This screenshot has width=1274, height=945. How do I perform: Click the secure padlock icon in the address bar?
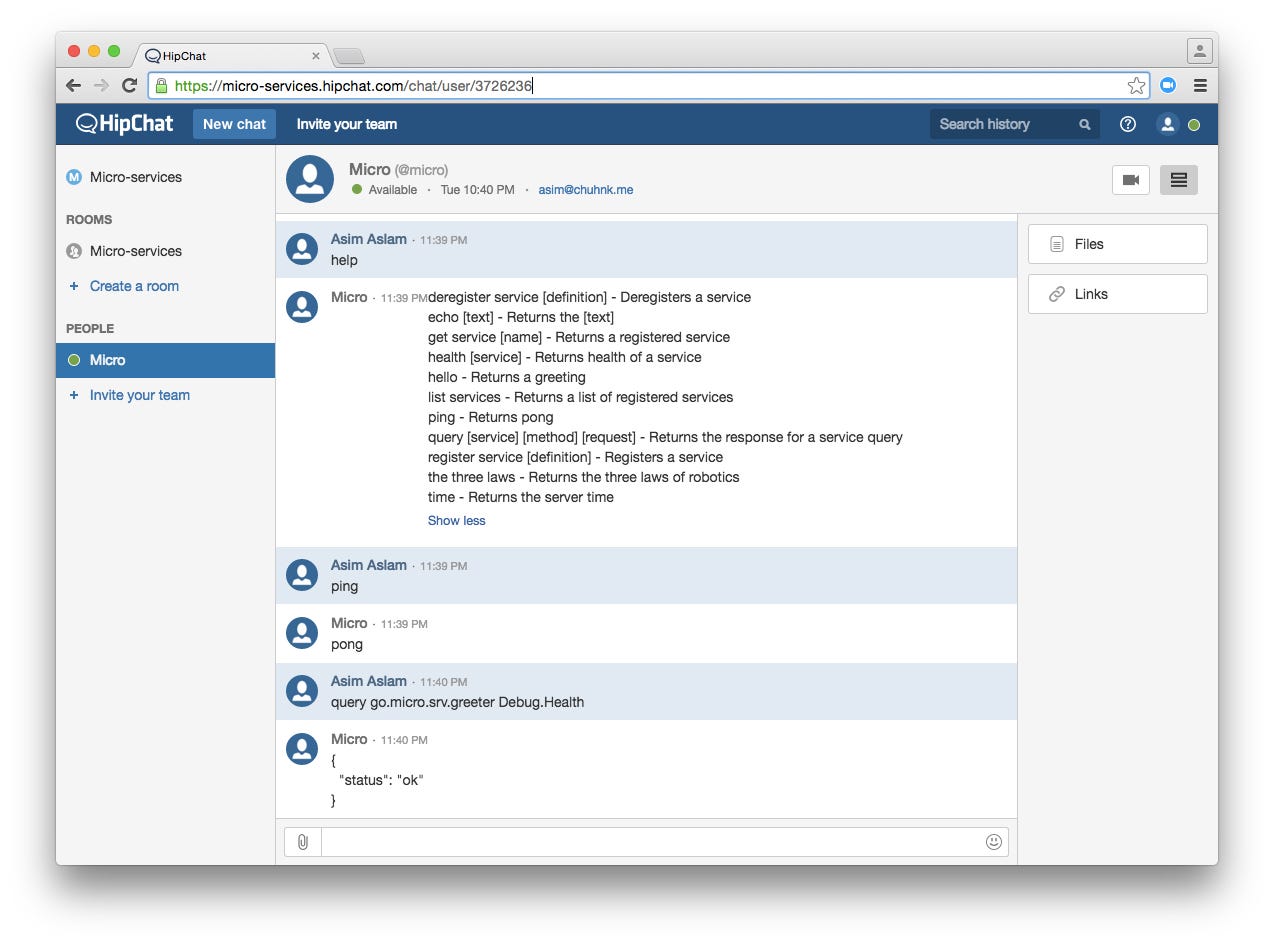point(161,86)
